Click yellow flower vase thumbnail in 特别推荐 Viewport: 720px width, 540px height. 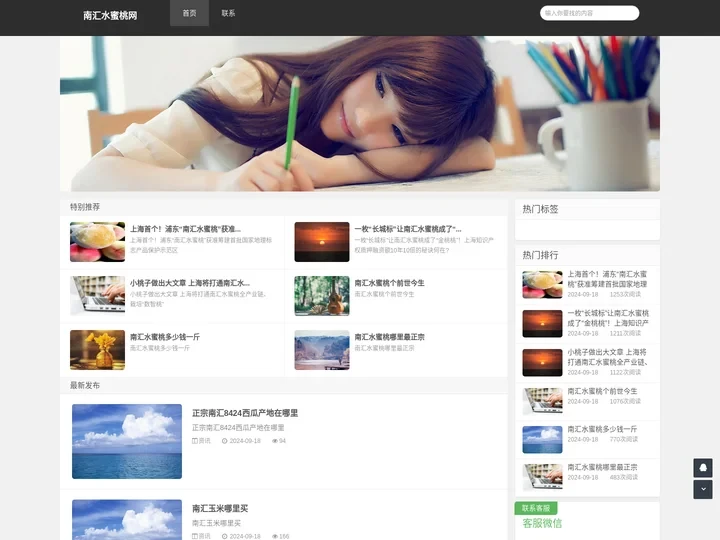[97, 350]
